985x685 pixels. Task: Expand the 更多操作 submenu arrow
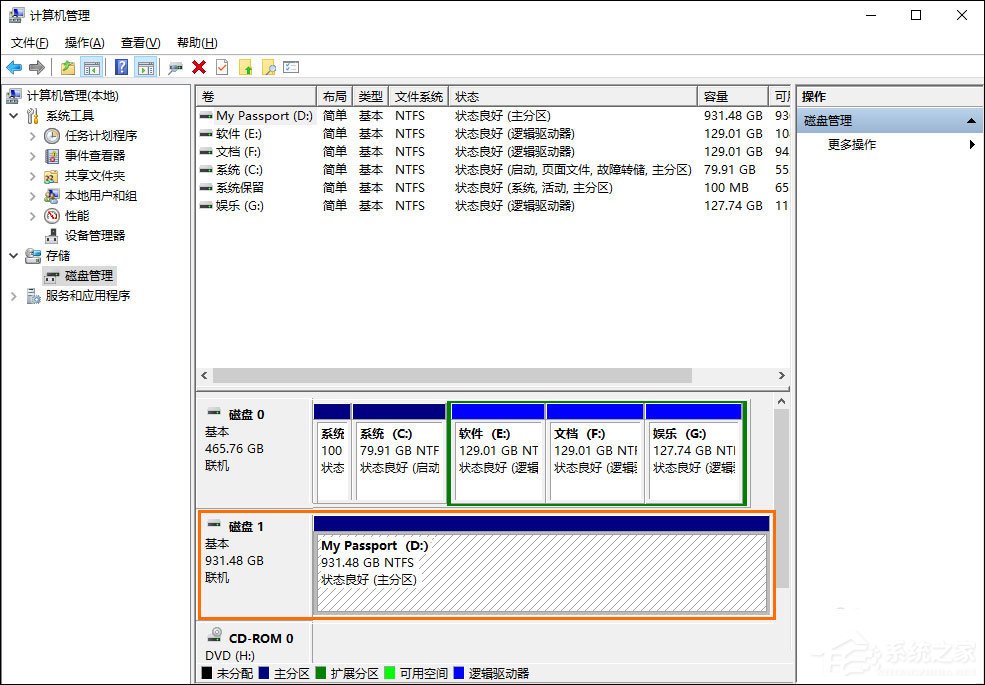tap(971, 144)
